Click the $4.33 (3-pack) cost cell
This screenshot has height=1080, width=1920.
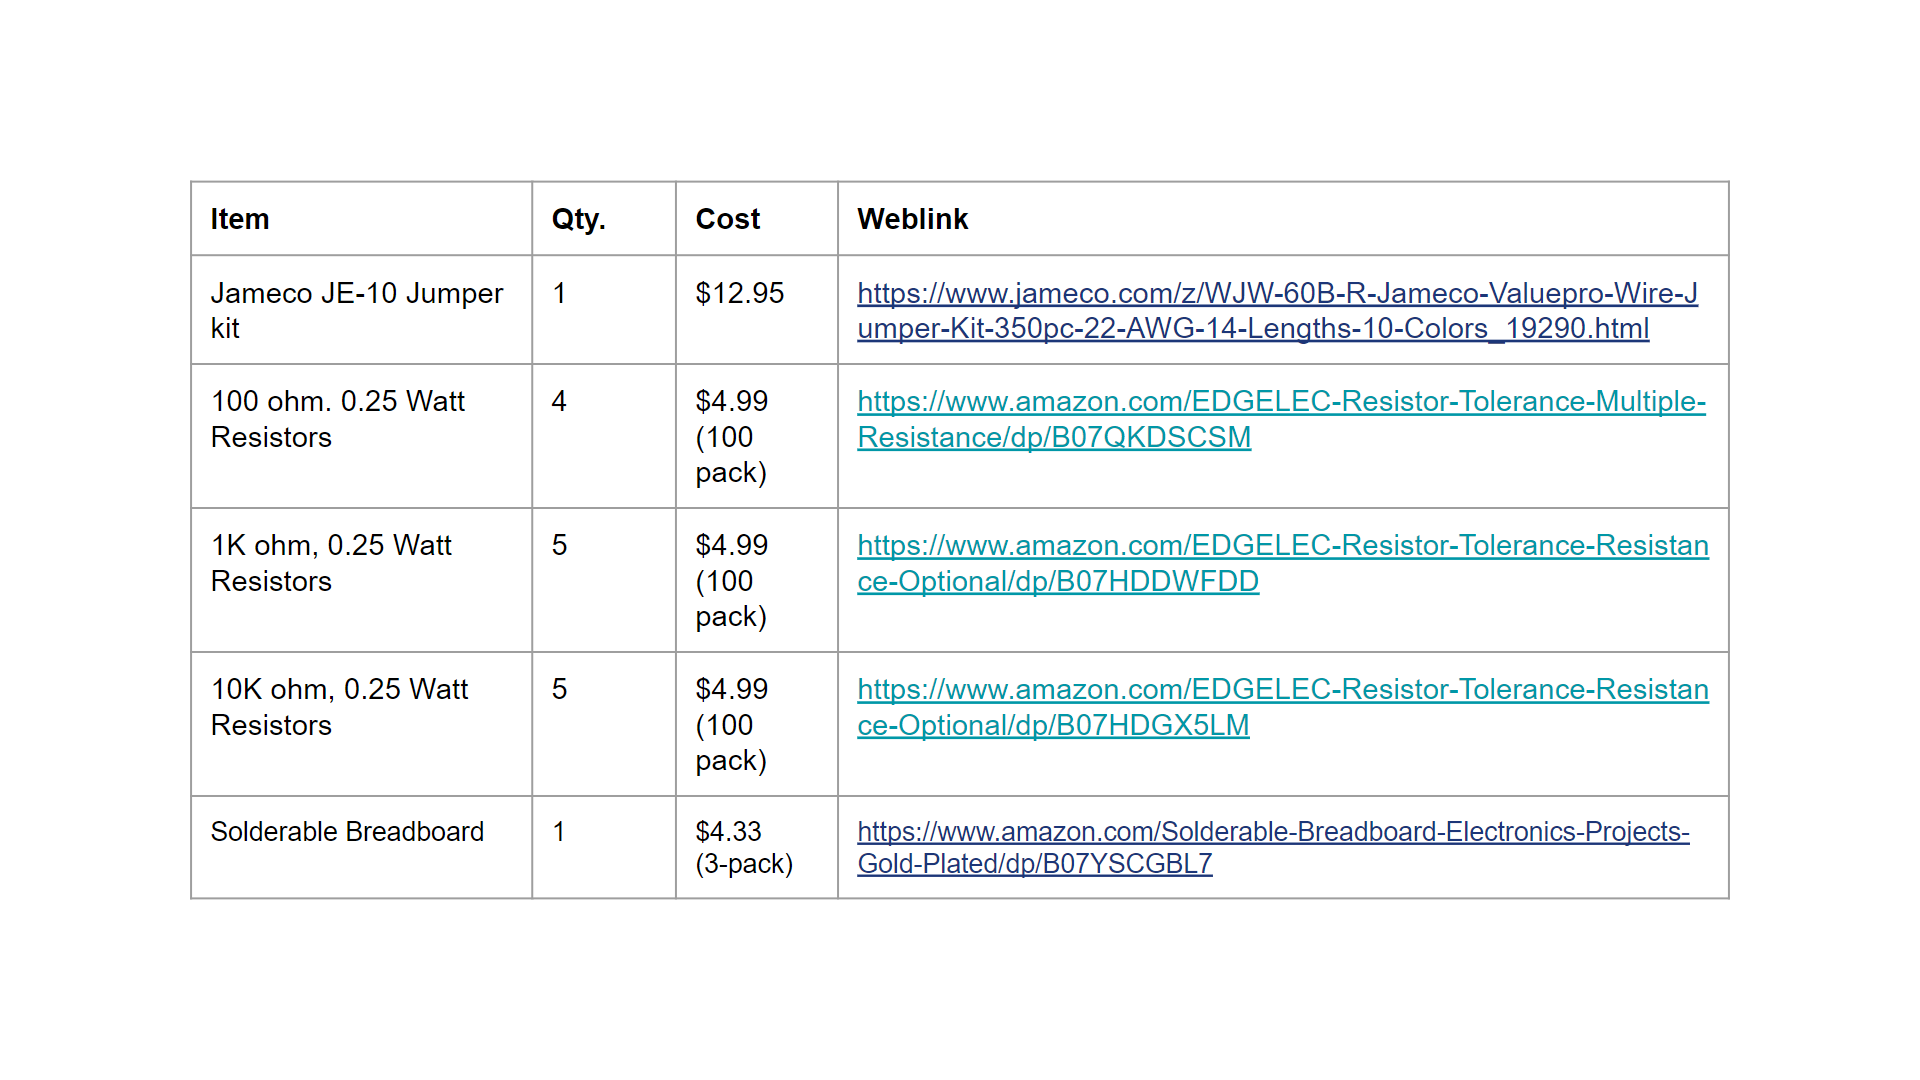pos(743,847)
